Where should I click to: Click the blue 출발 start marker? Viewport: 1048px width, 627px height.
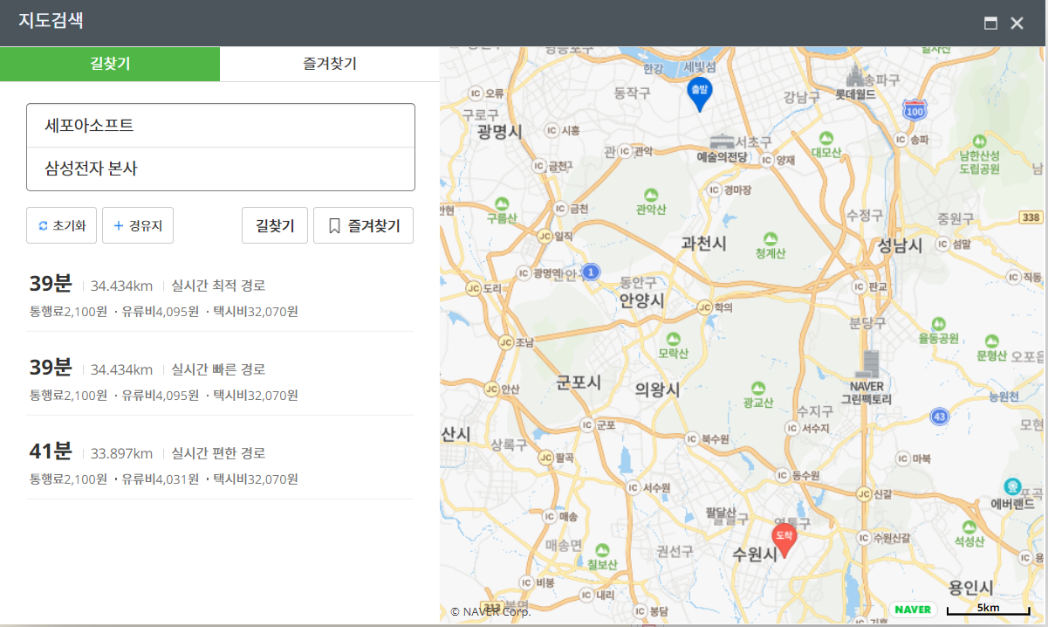(699, 94)
